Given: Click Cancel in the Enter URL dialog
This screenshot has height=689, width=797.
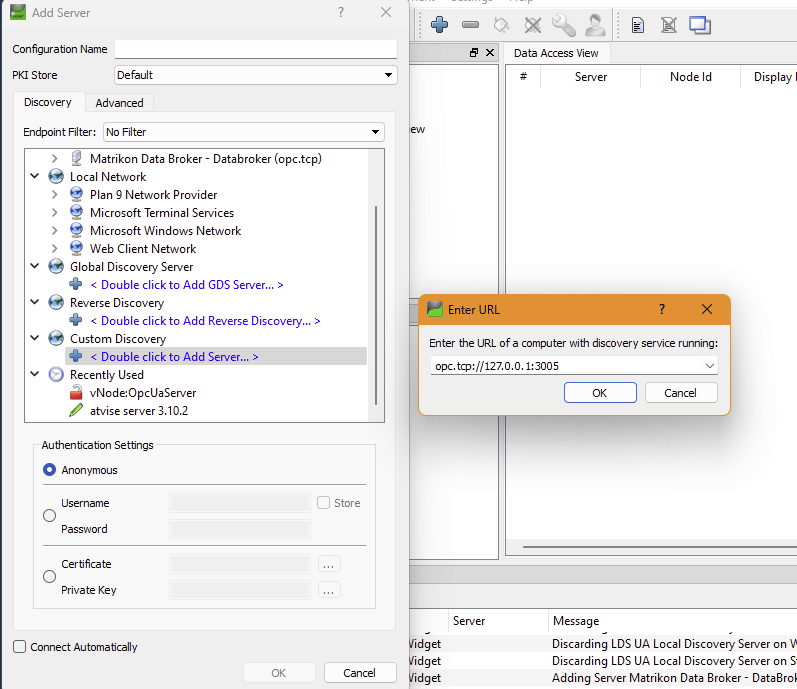Looking at the screenshot, I should (x=681, y=393).
